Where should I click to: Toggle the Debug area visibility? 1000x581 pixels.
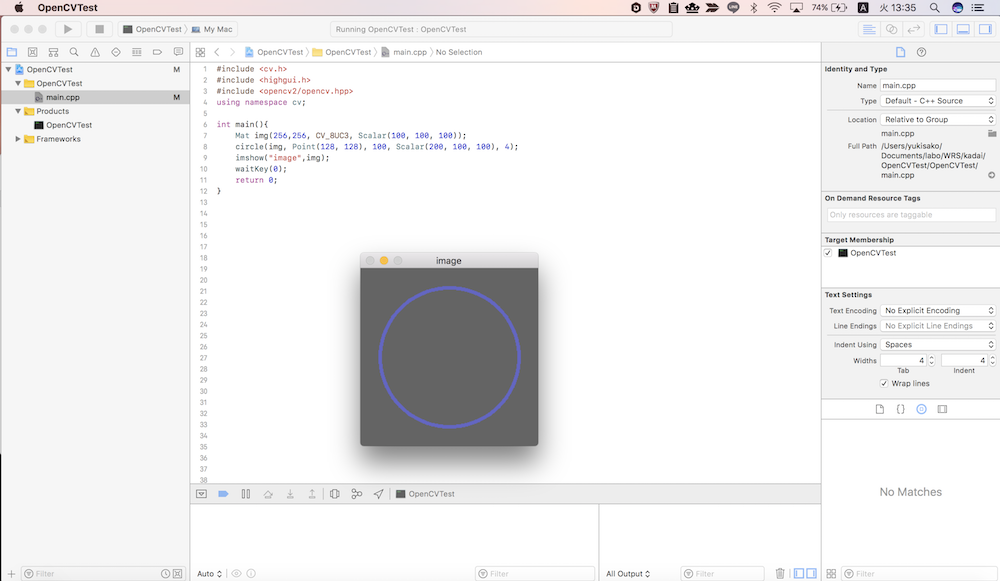tap(963, 29)
